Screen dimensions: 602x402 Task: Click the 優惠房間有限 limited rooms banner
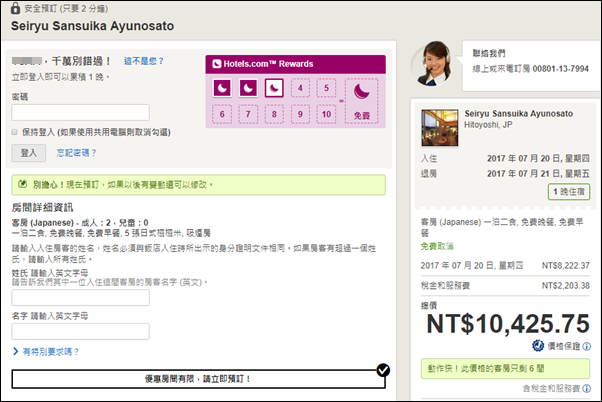tap(198, 379)
